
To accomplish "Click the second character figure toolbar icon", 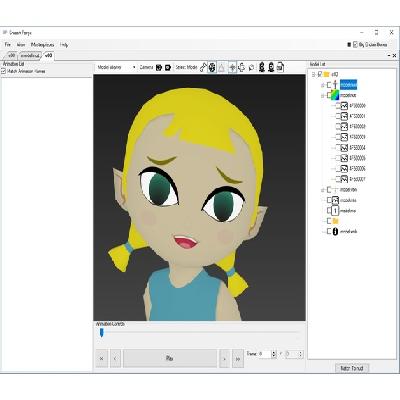I will [x=271, y=67].
